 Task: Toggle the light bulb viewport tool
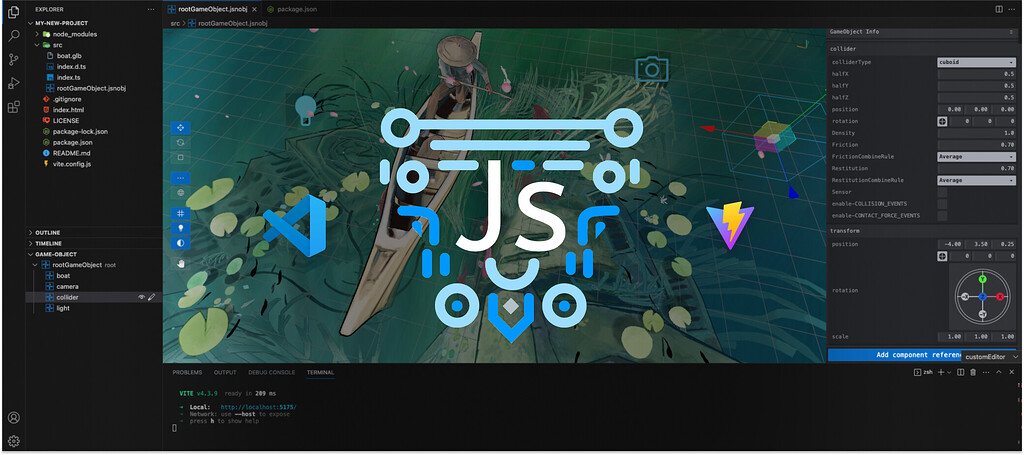pyautogui.click(x=180, y=228)
